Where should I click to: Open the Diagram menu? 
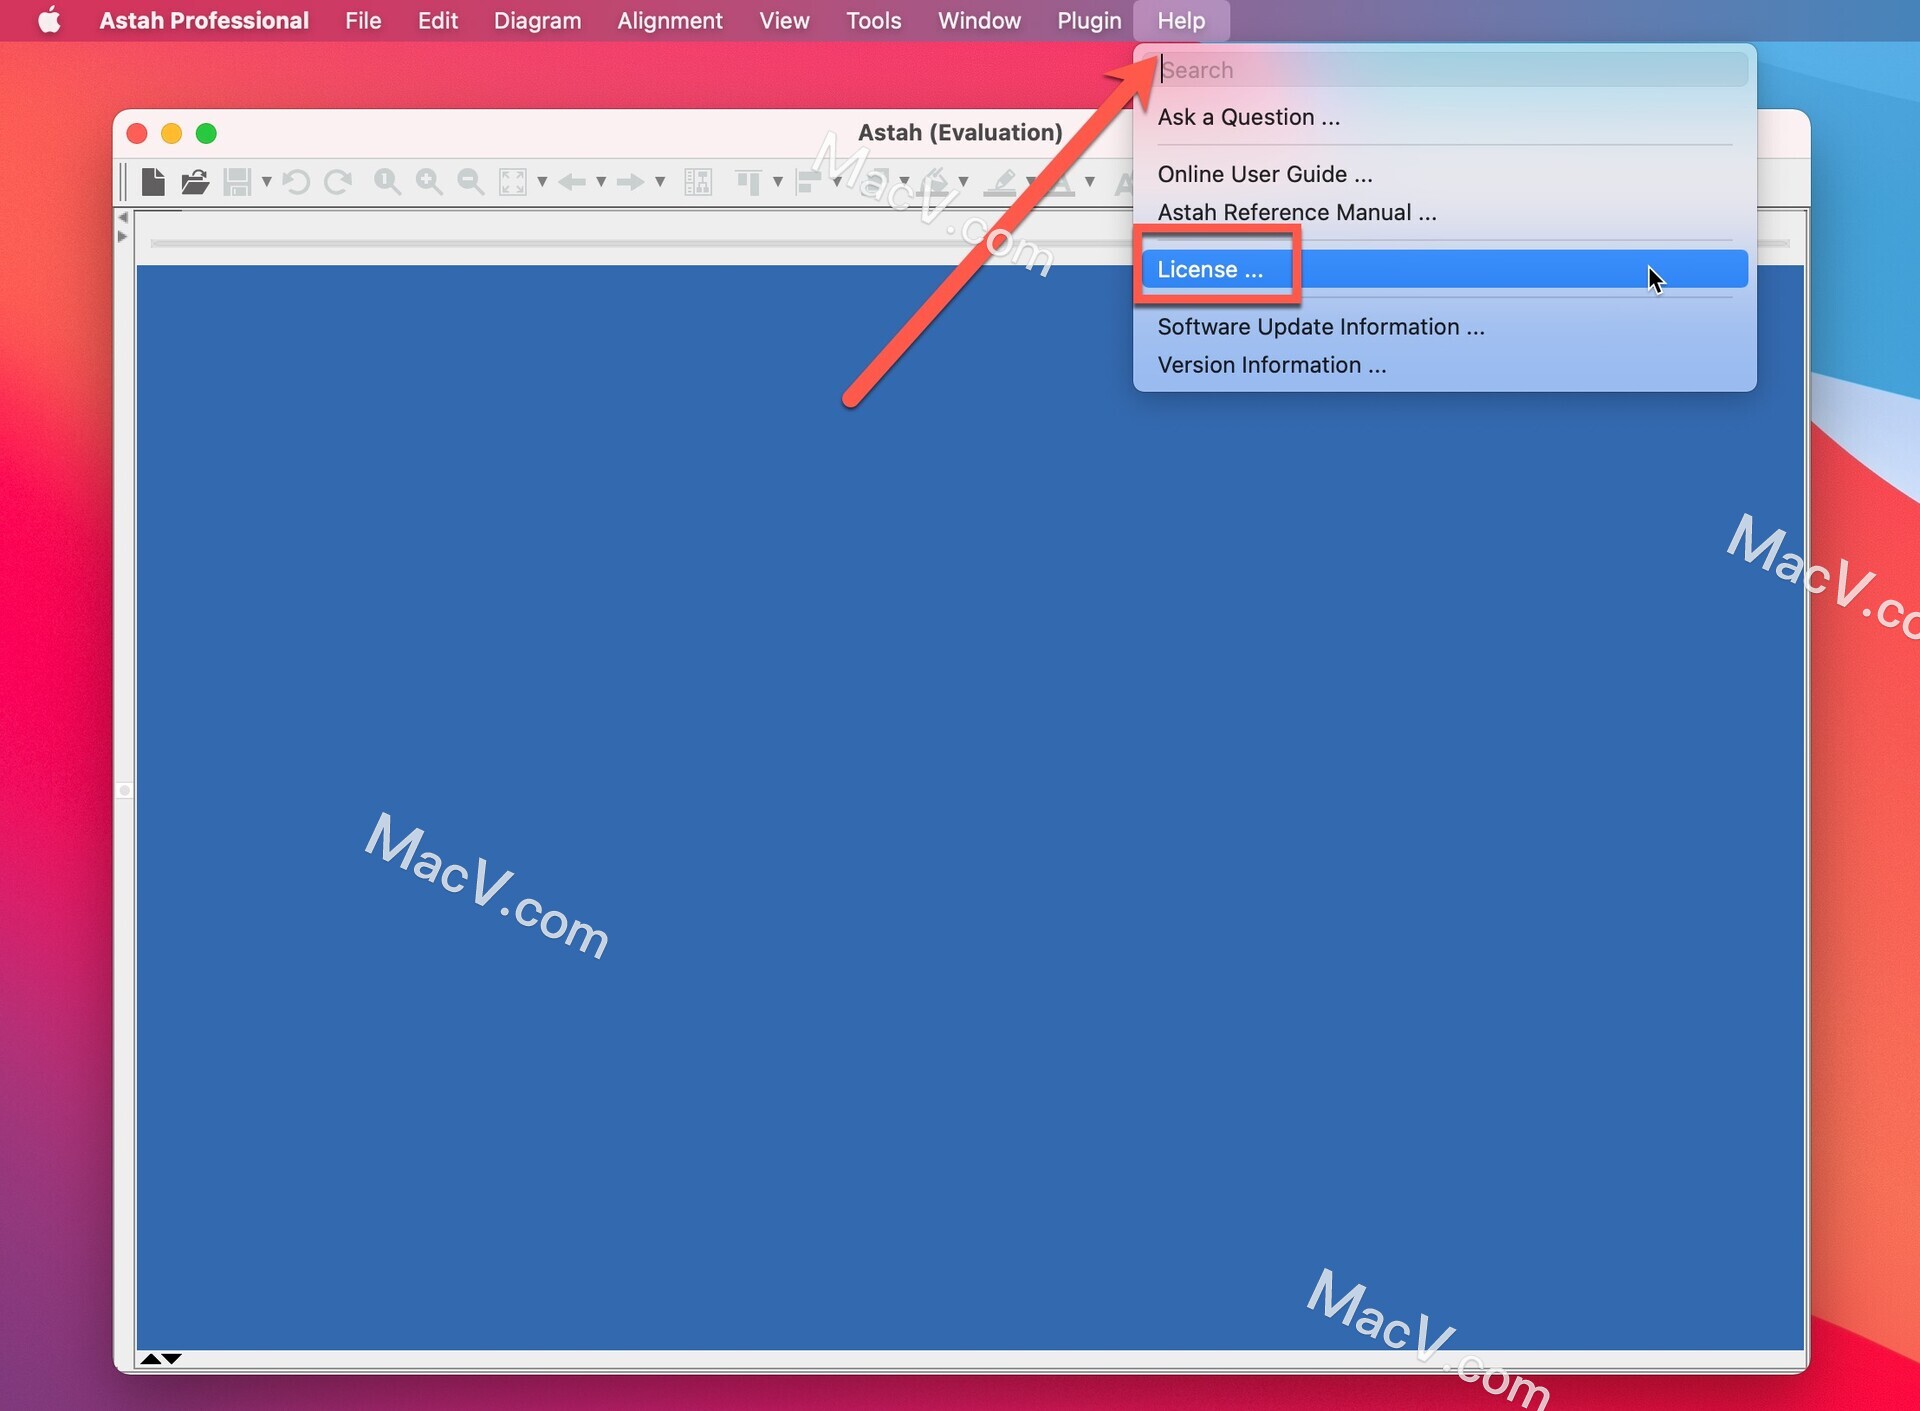537,20
